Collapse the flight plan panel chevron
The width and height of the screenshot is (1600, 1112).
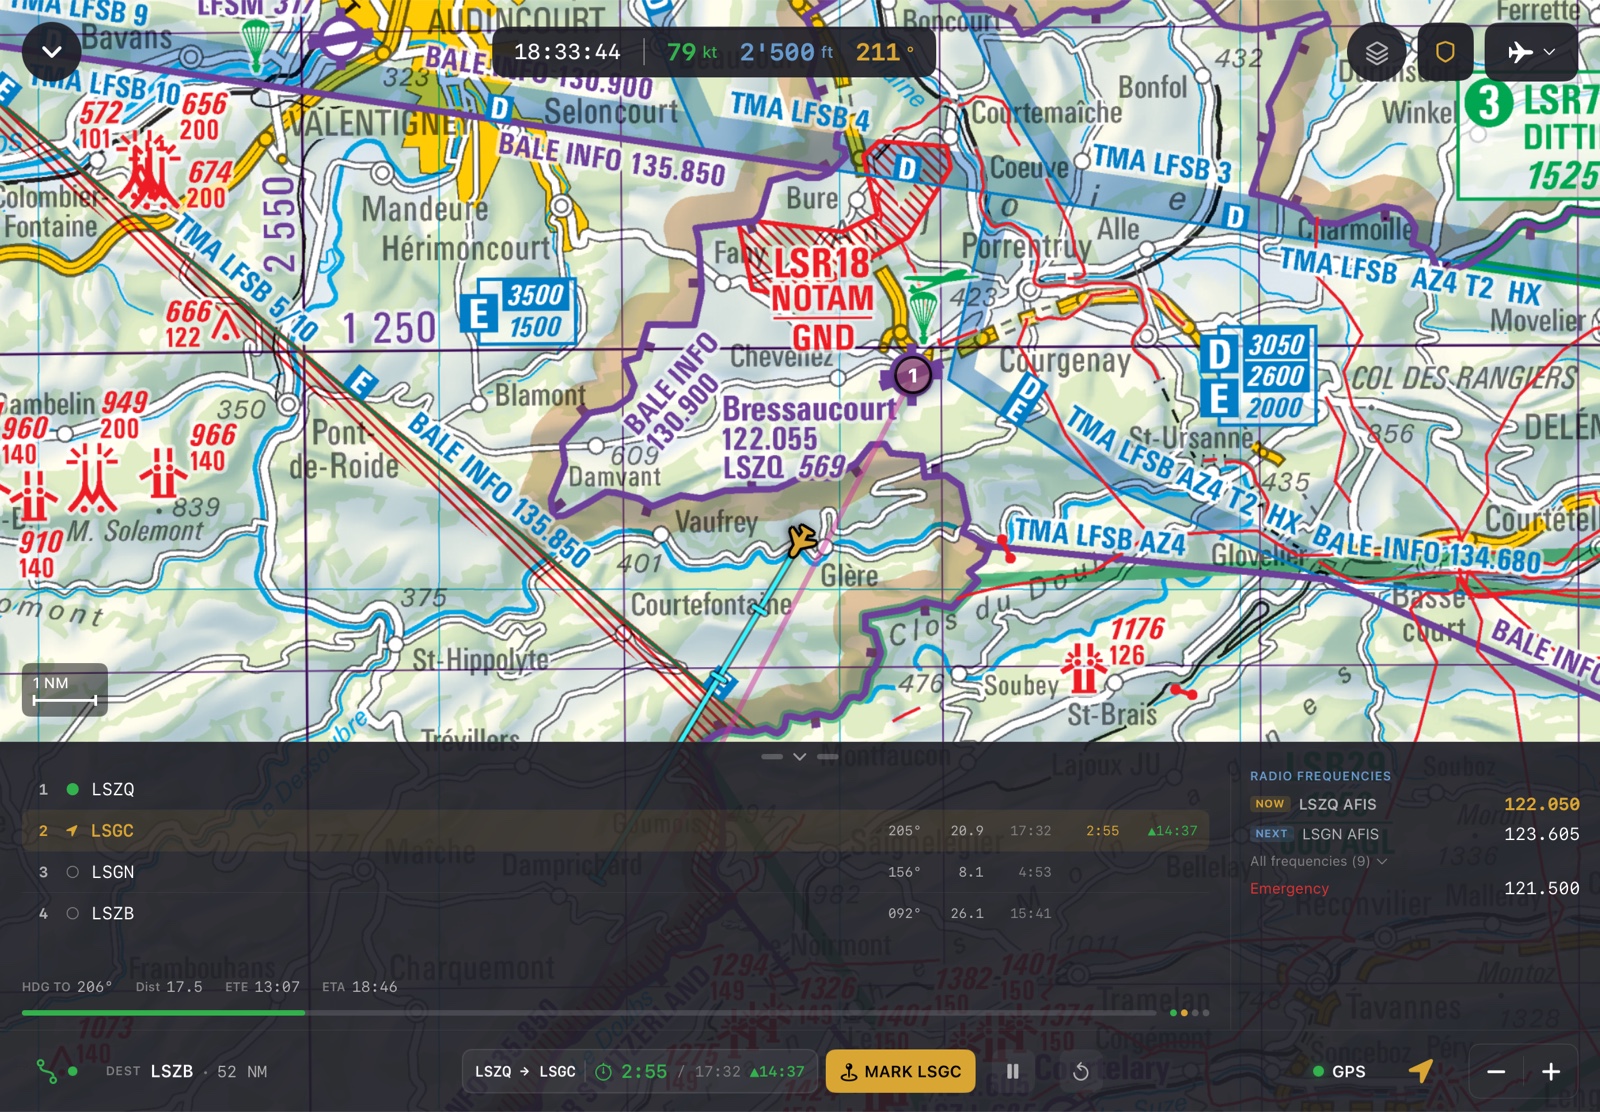800,757
